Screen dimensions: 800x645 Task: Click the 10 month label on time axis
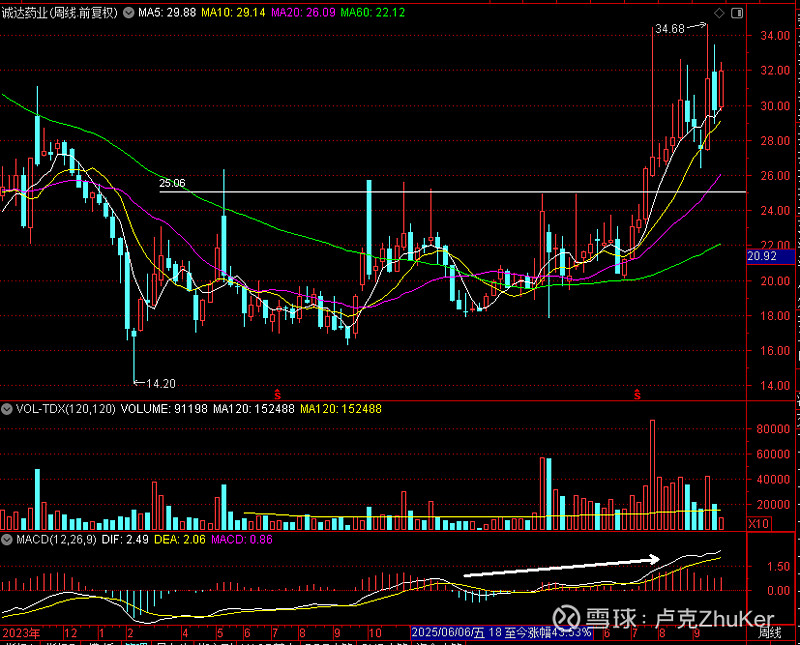pos(375,633)
